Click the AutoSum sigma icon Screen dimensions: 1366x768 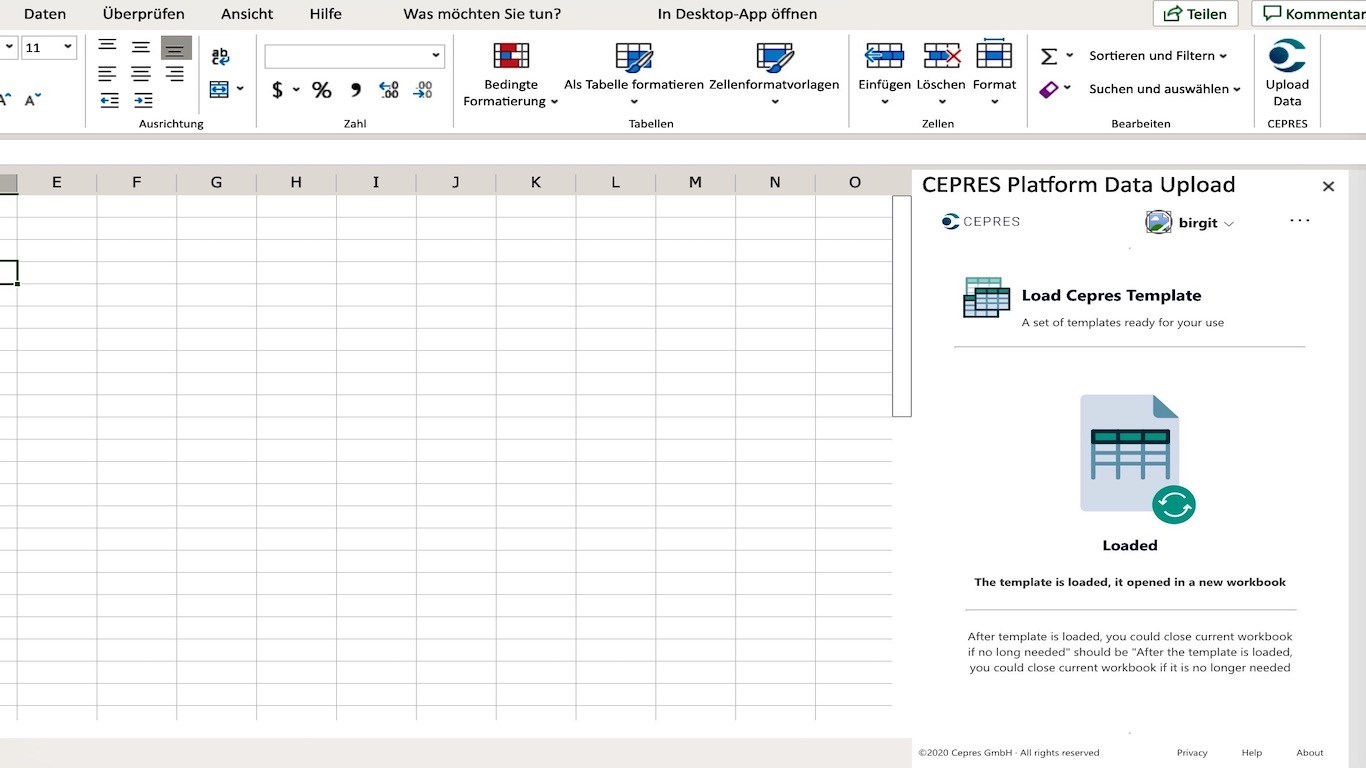[1049, 56]
